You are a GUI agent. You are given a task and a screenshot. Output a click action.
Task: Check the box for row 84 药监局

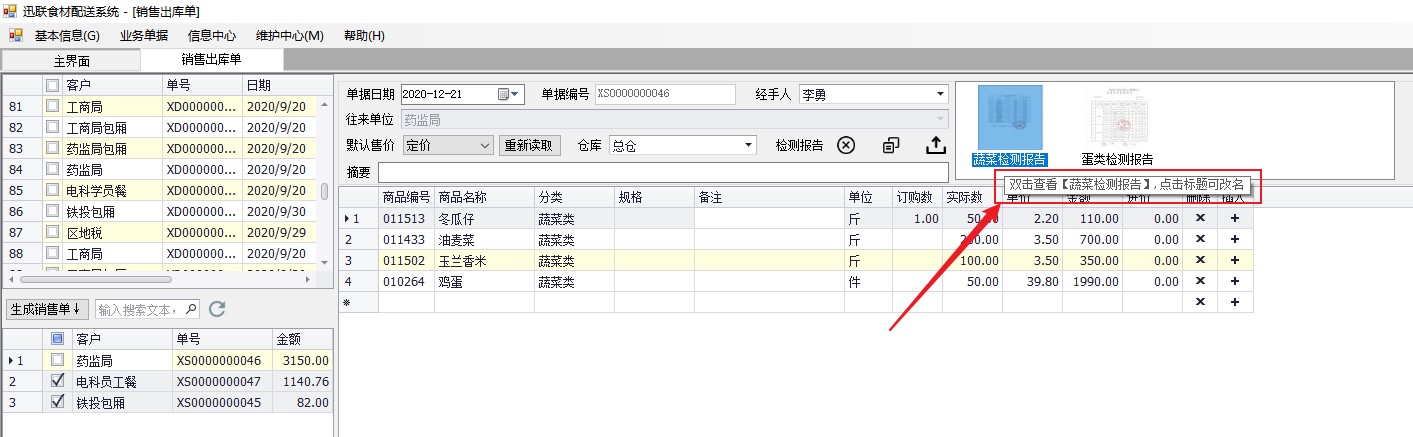52,170
